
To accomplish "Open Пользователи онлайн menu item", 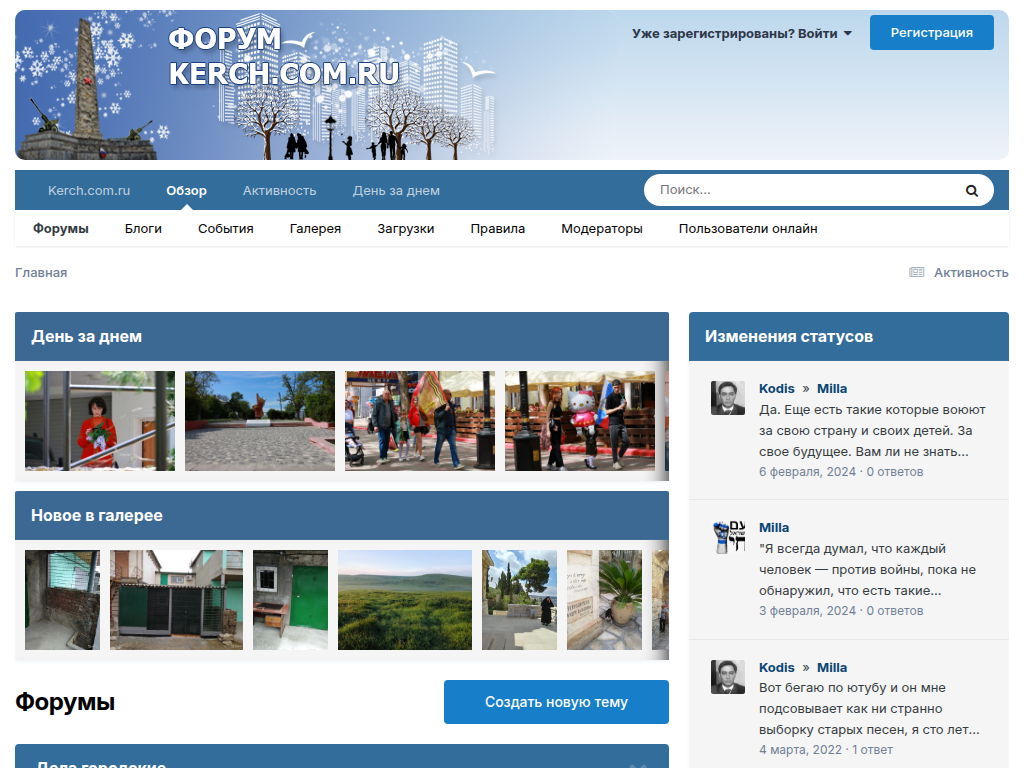I will (748, 228).
